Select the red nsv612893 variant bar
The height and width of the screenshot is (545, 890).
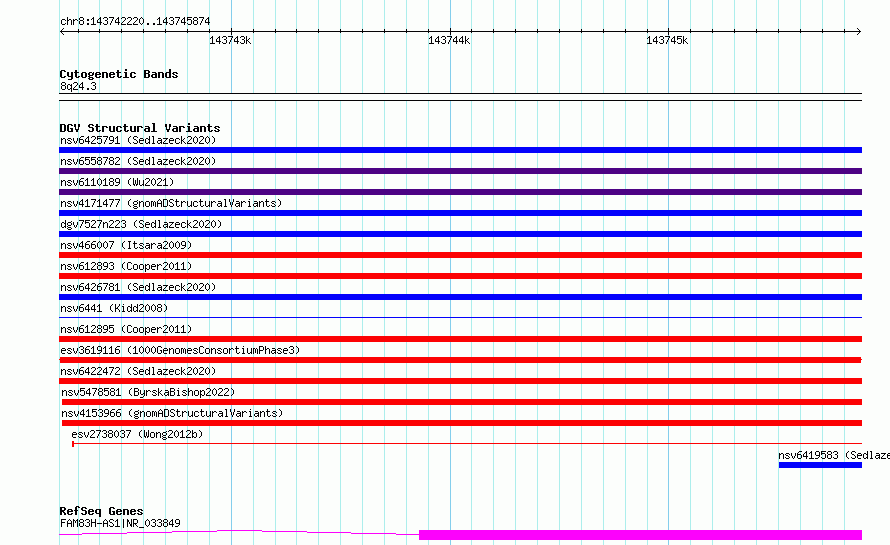coord(460,276)
